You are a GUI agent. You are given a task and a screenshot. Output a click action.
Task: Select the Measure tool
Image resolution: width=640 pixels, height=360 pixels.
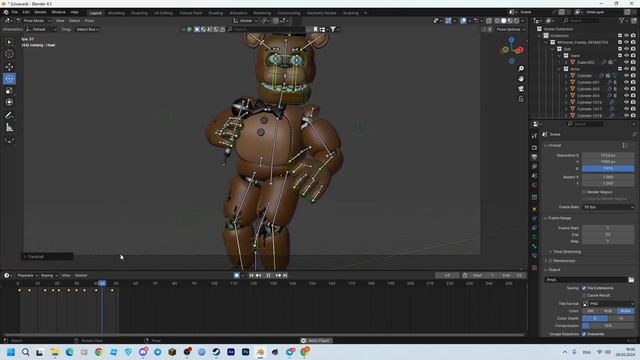pyautogui.click(x=9, y=127)
